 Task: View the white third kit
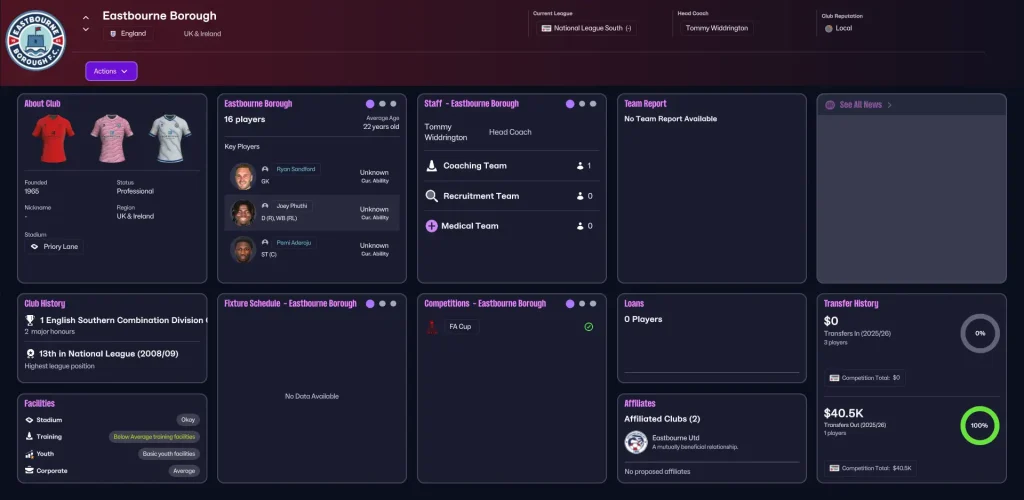170,138
